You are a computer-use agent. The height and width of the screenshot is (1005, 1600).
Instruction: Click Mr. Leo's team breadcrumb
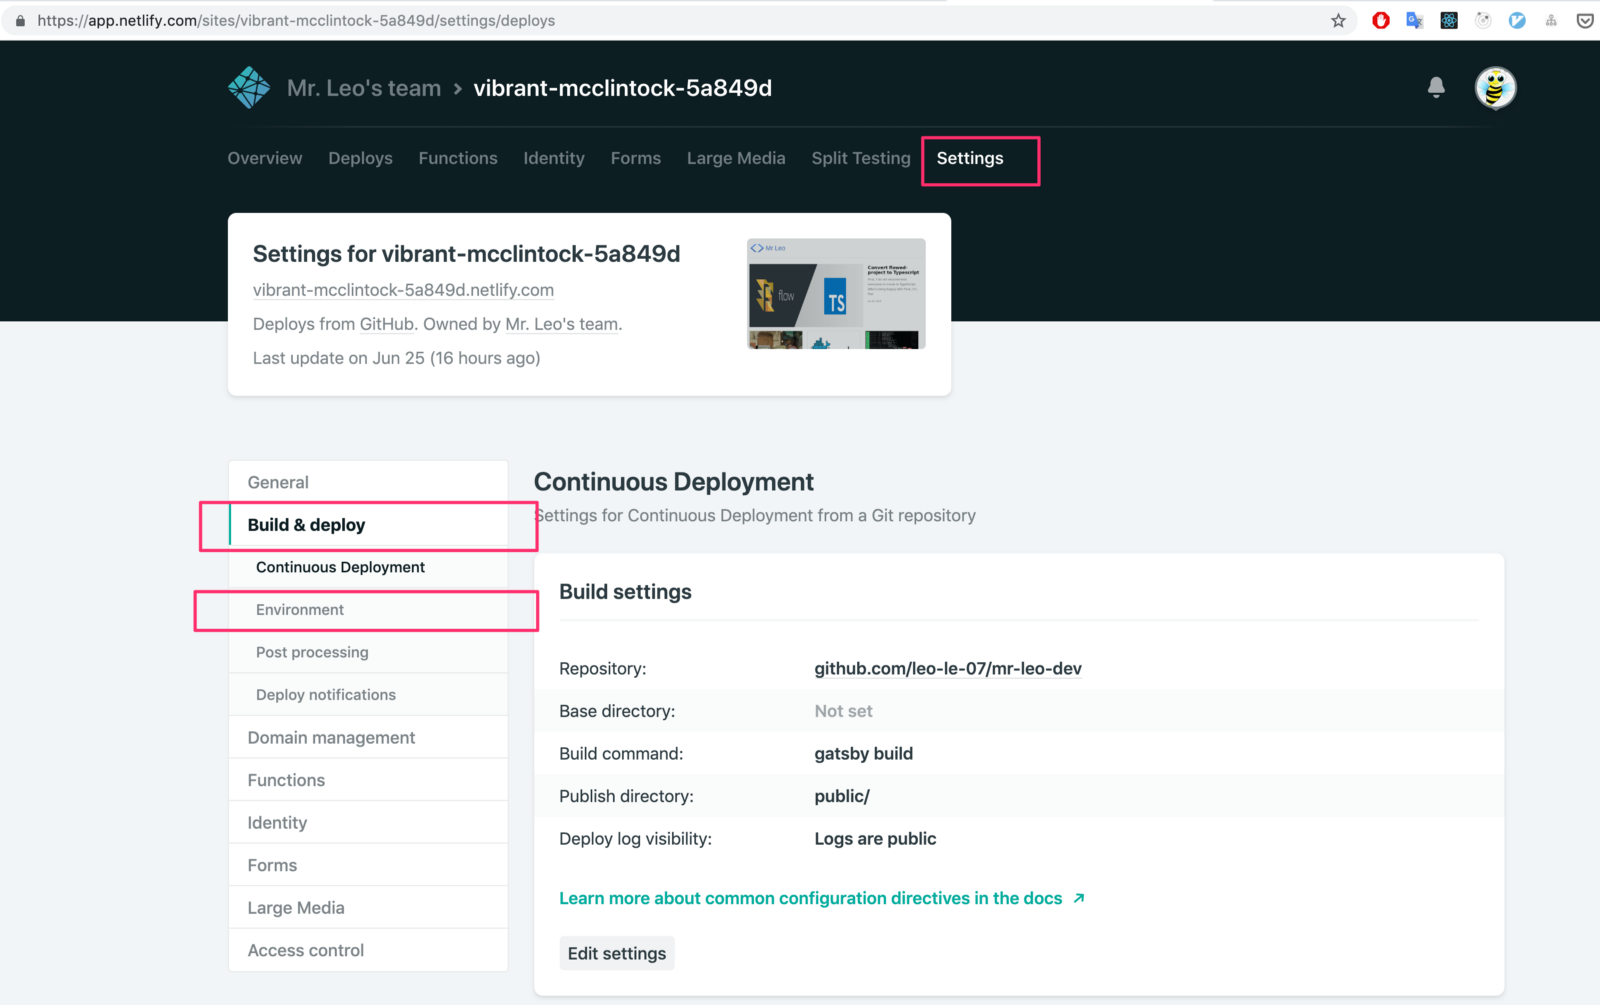tap(364, 88)
